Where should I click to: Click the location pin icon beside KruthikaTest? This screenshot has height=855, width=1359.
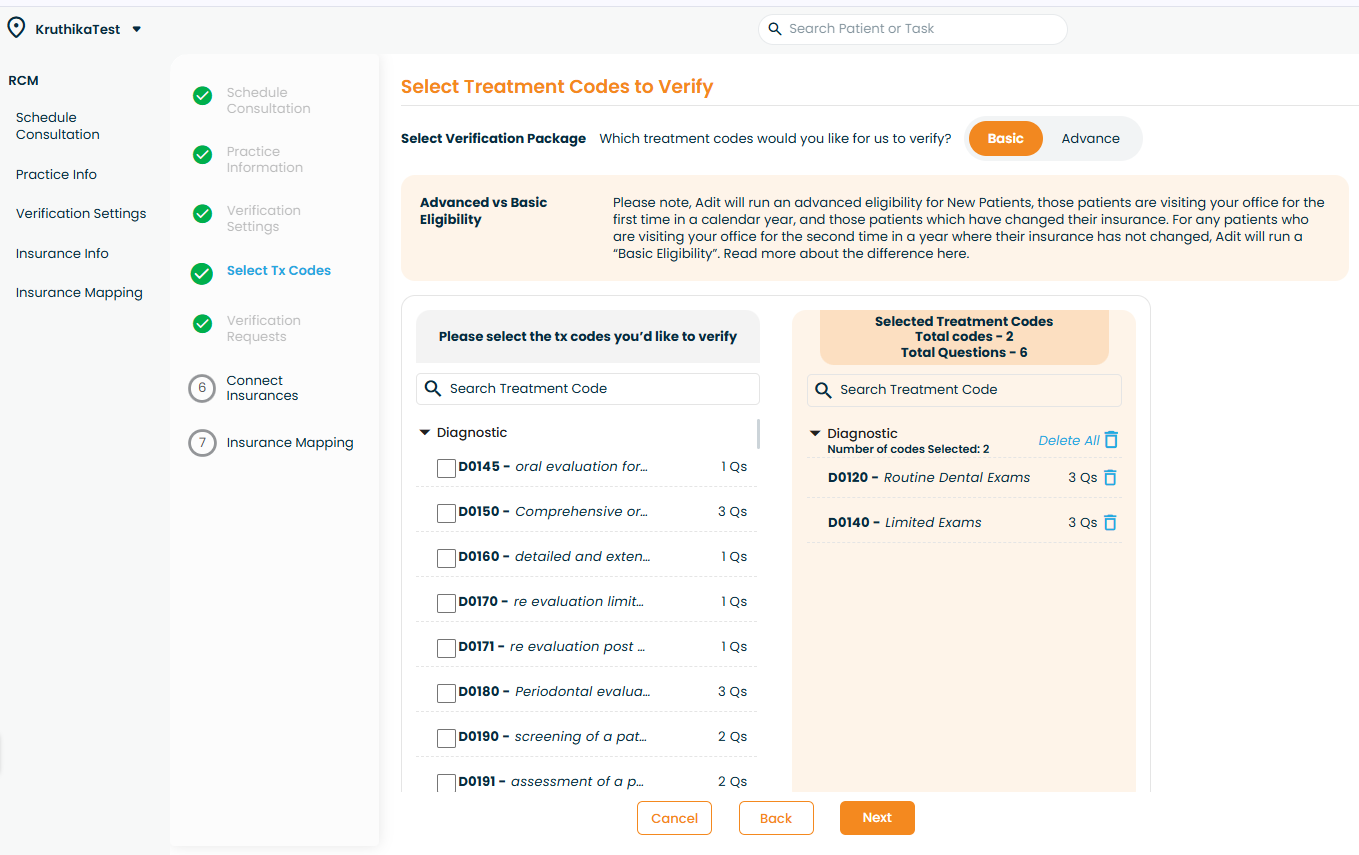tap(16, 28)
